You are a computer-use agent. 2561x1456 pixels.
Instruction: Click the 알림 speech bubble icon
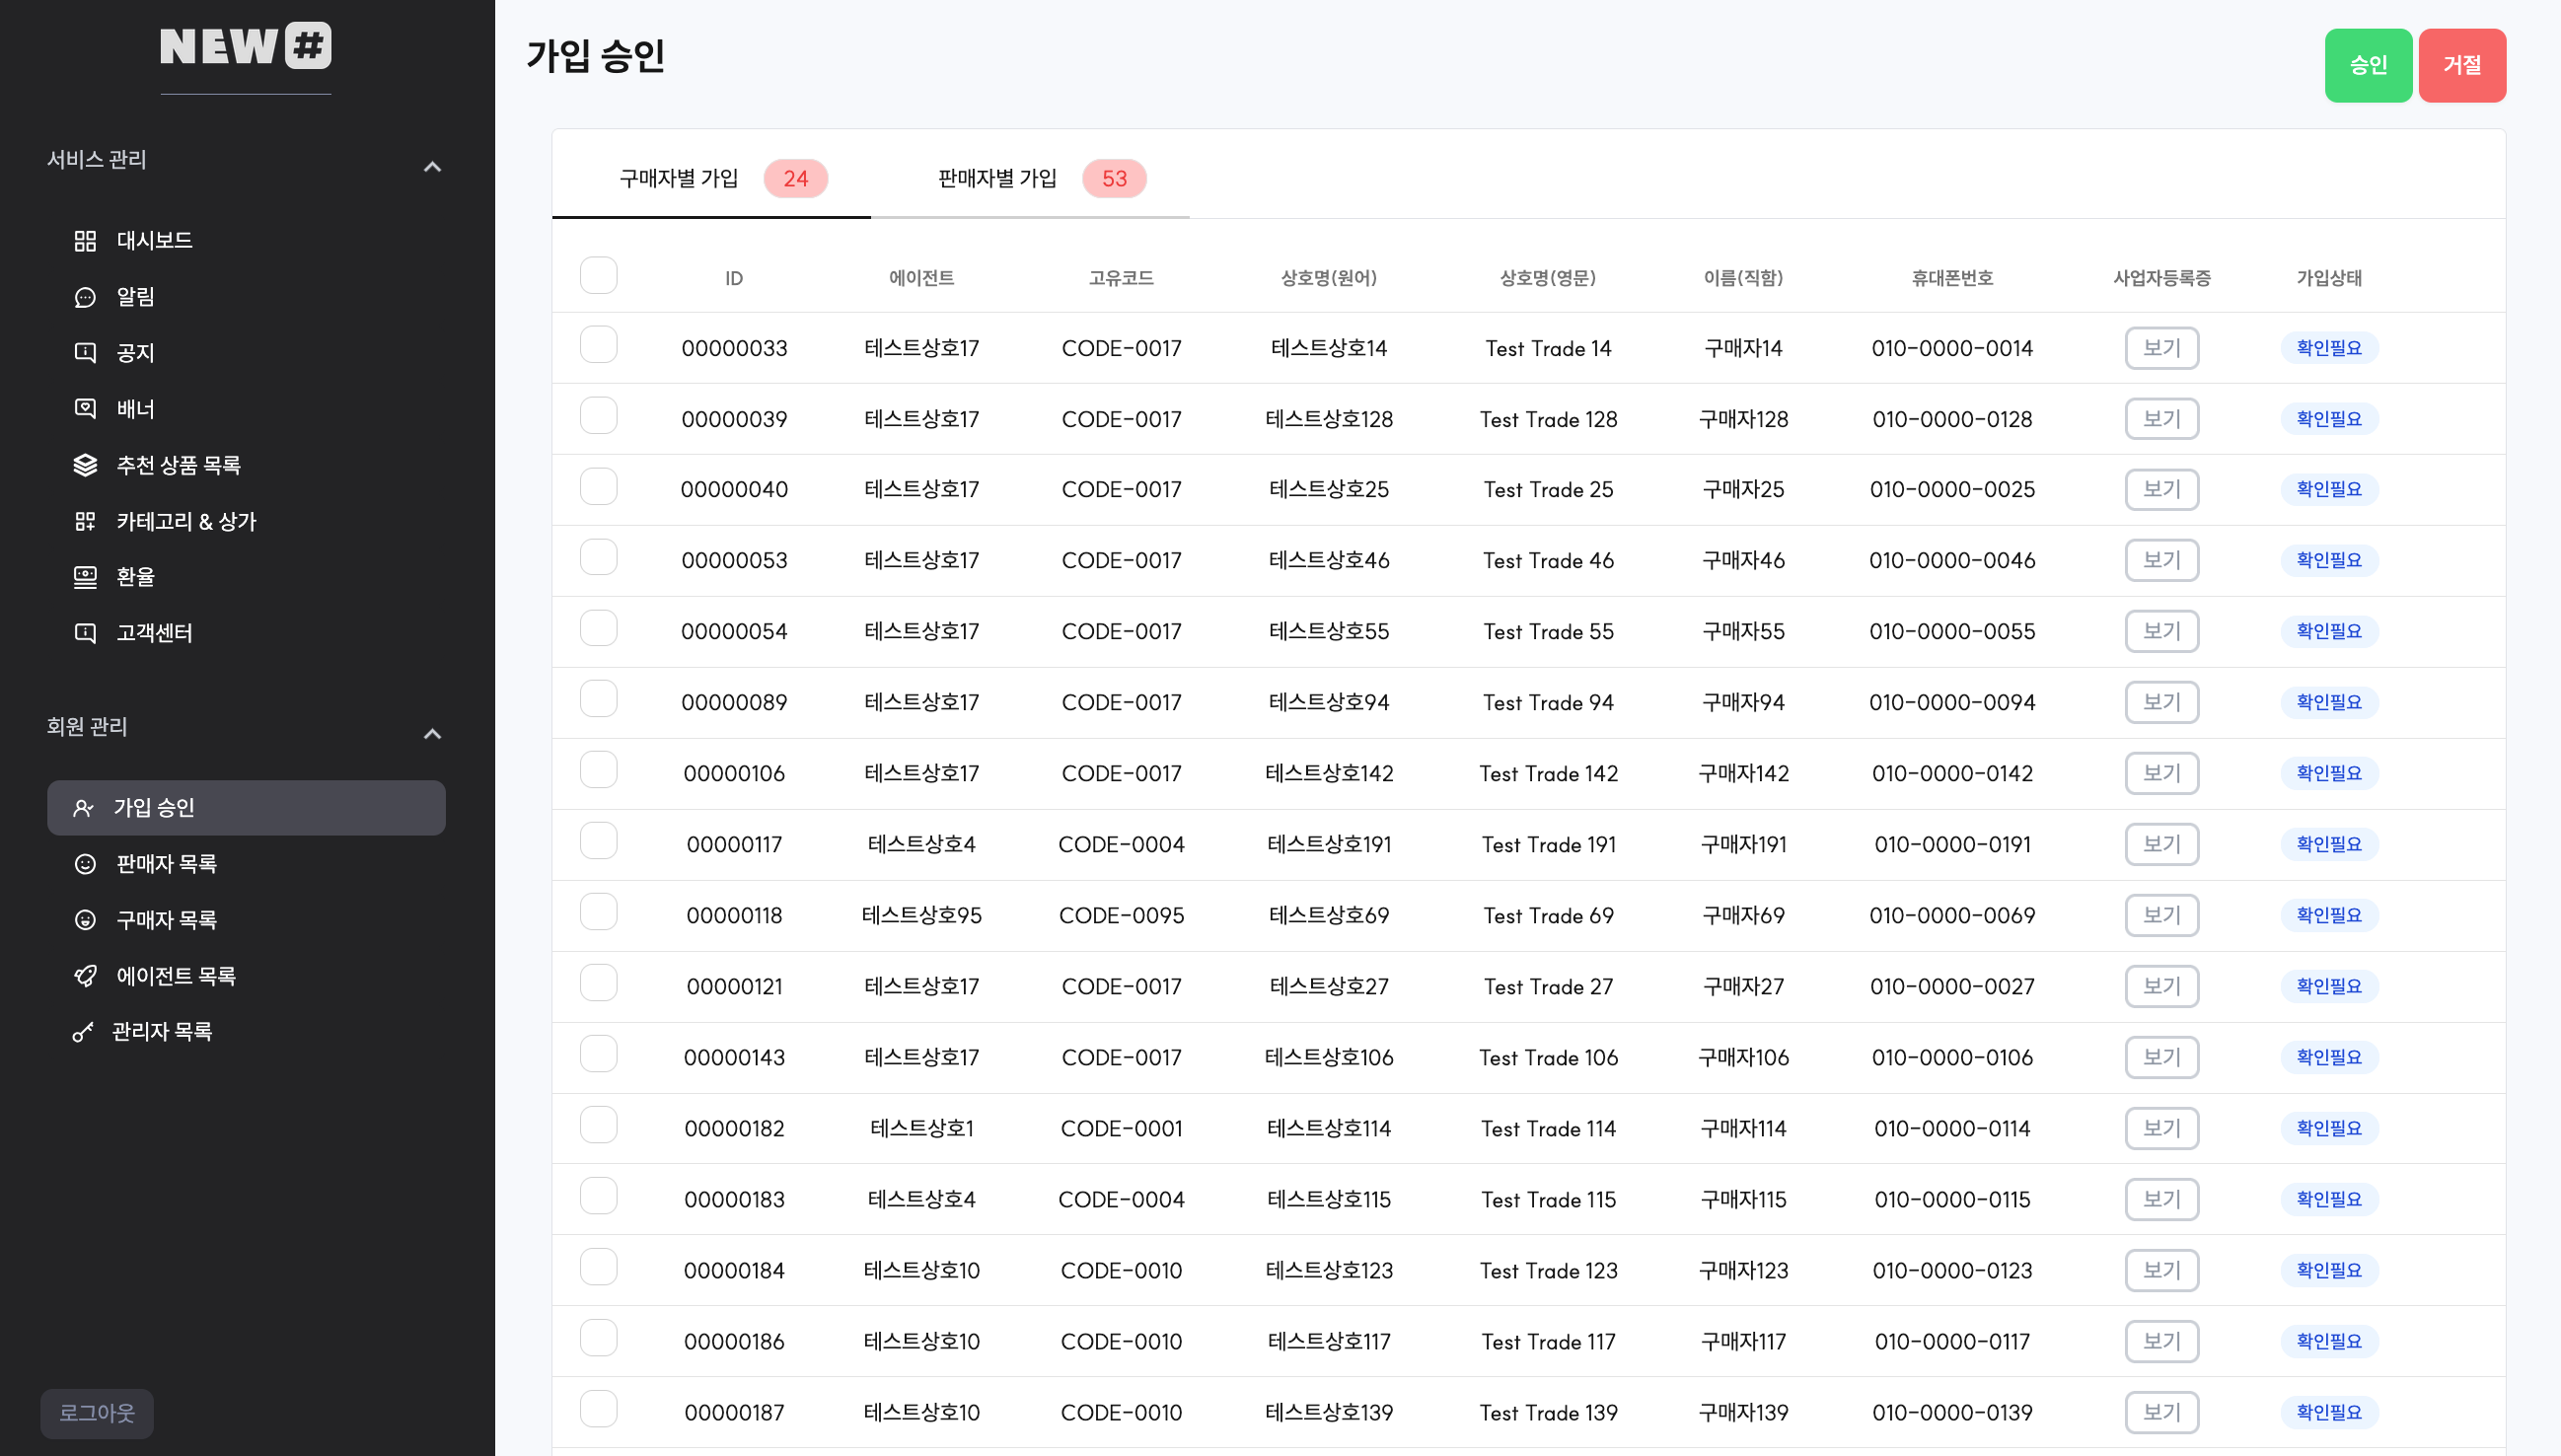(85, 297)
